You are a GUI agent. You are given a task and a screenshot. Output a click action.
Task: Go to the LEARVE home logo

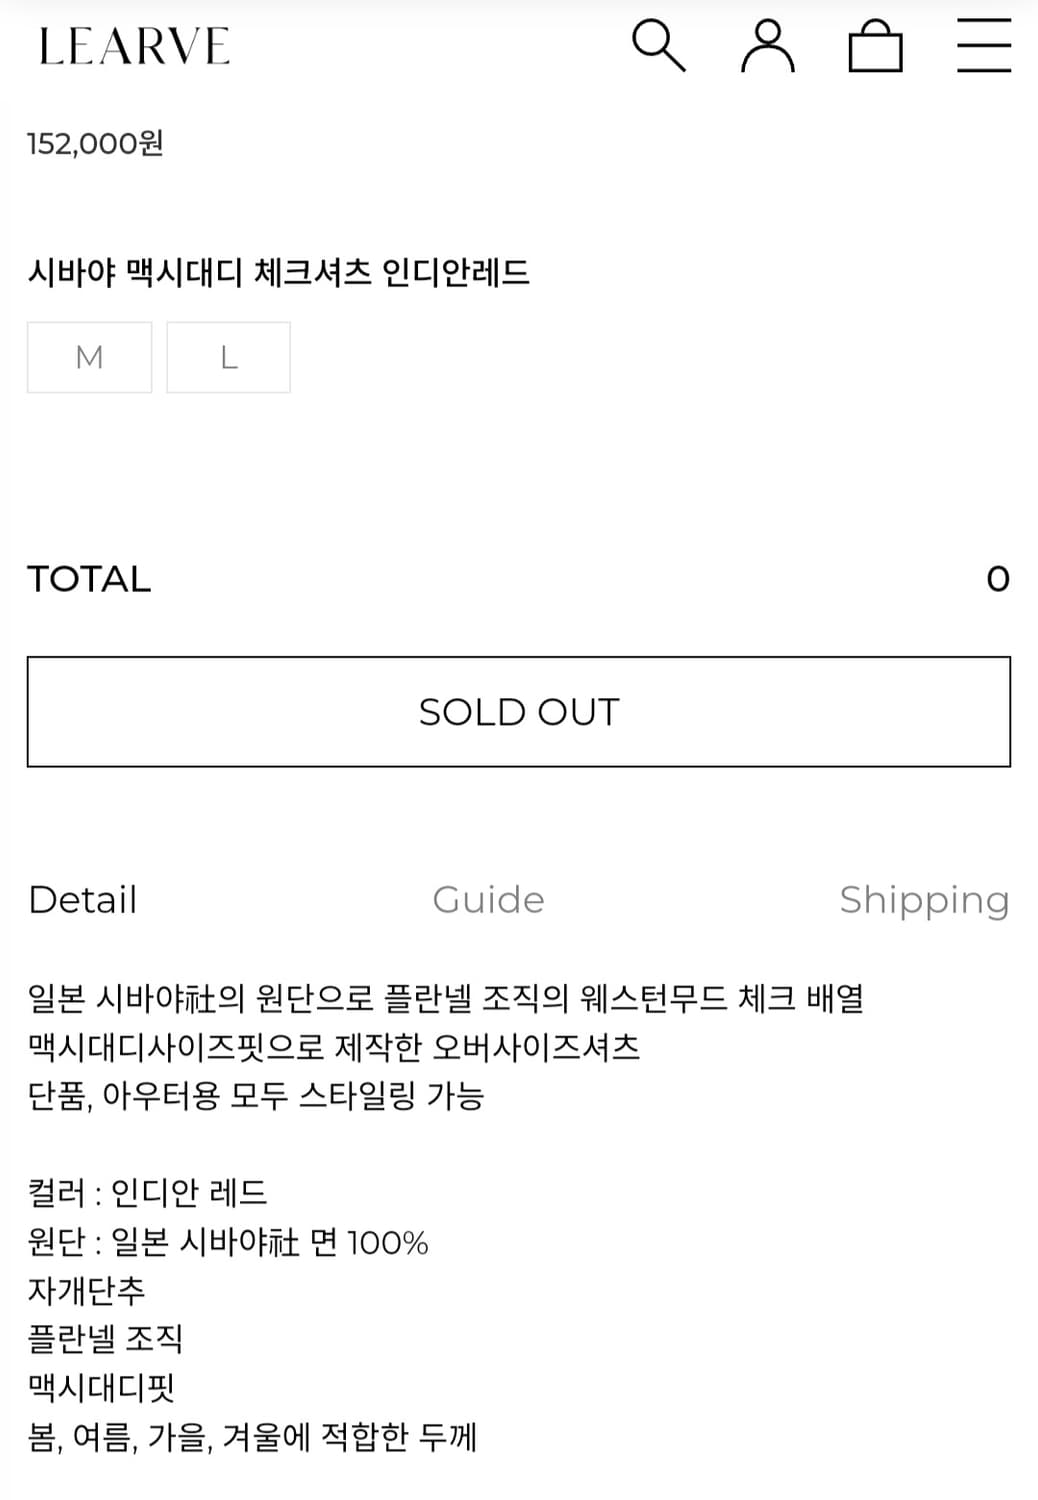click(134, 47)
